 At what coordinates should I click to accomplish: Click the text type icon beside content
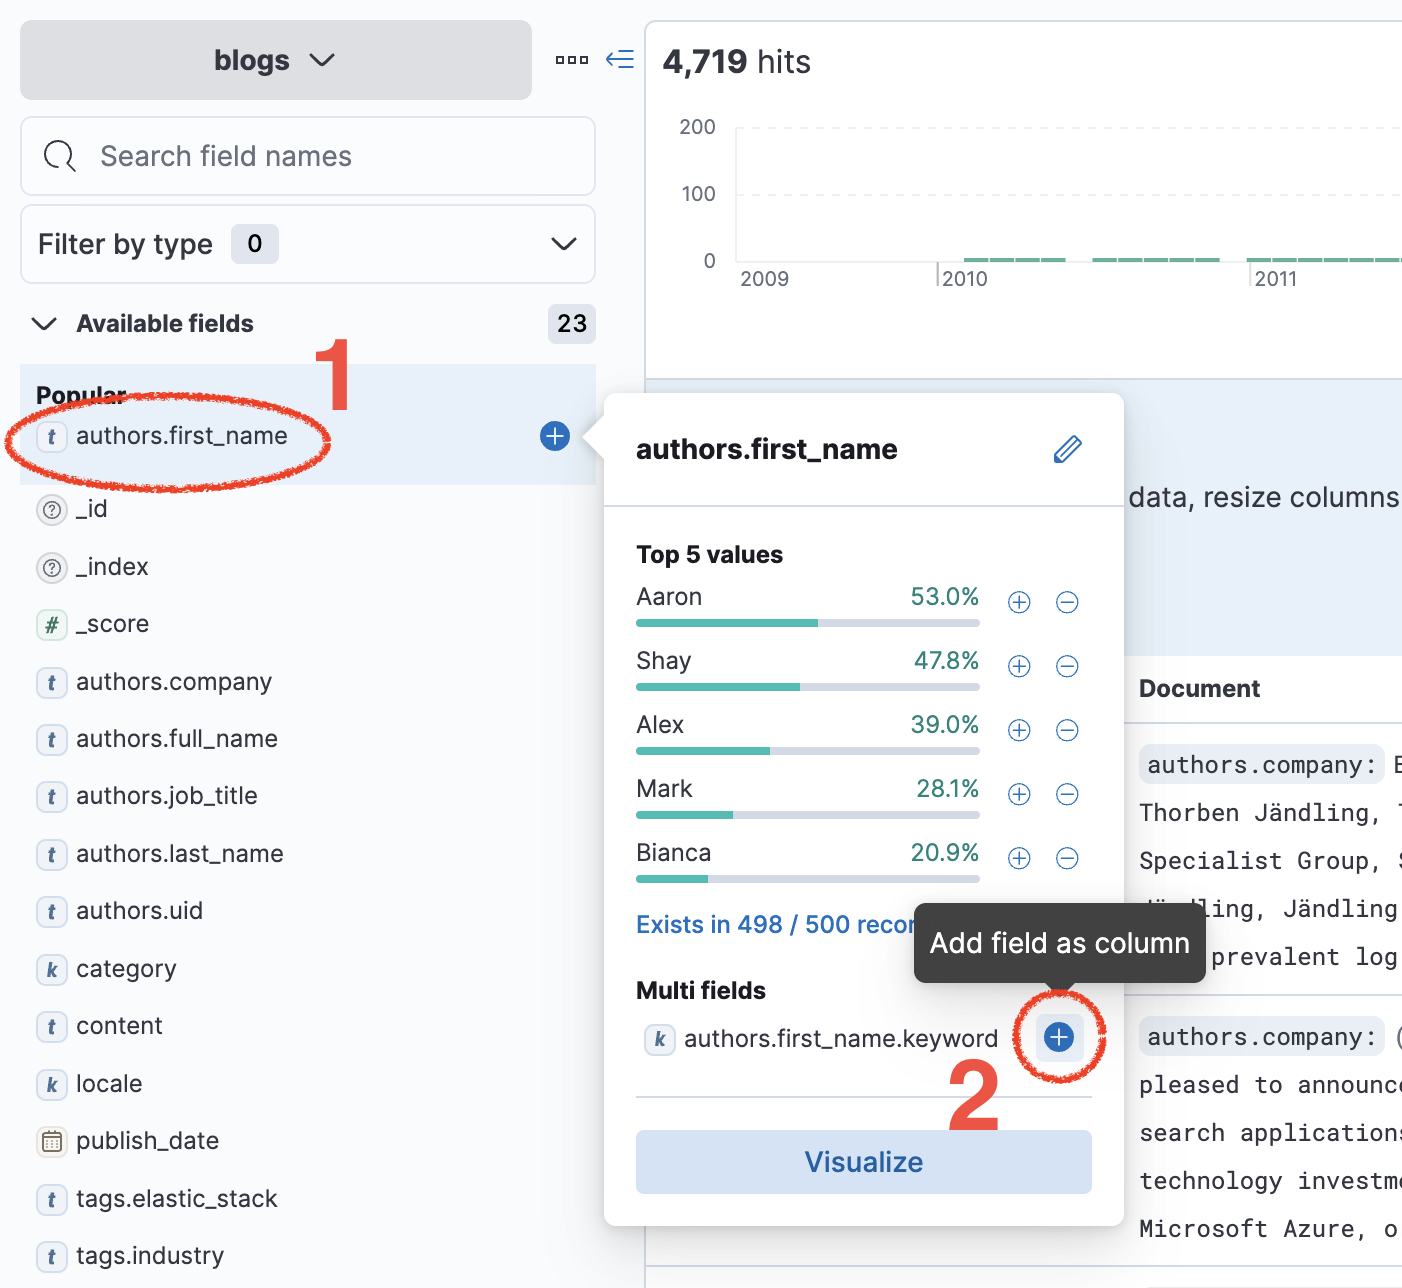(x=52, y=1027)
